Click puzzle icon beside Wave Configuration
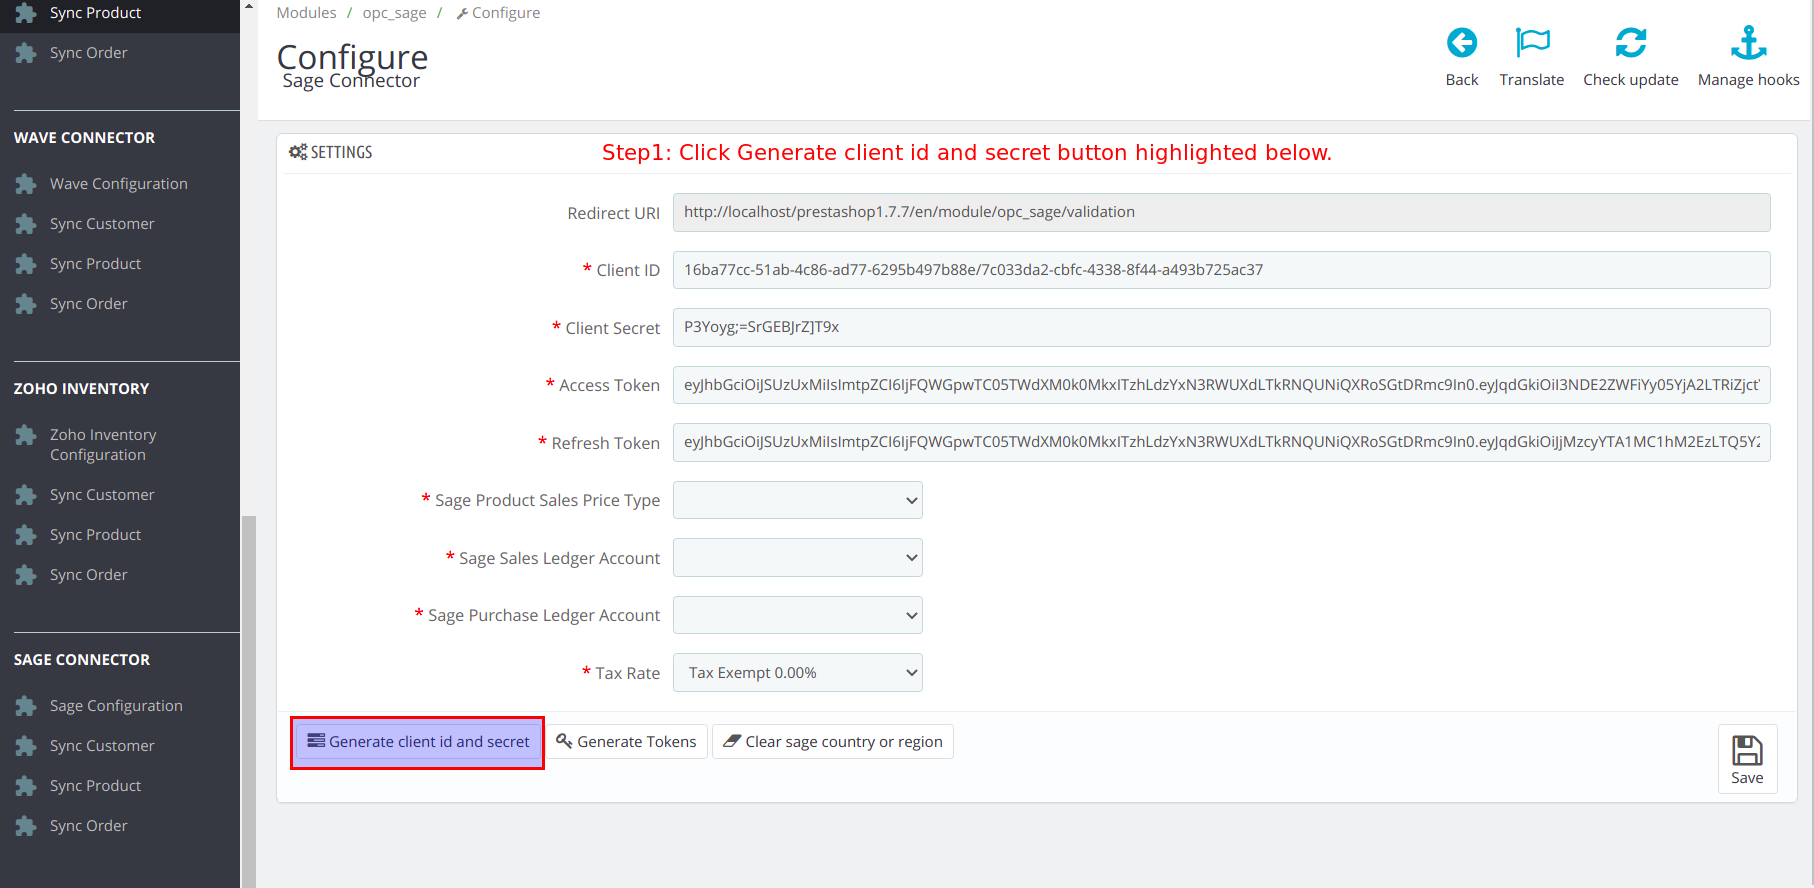 [x=26, y=184]
